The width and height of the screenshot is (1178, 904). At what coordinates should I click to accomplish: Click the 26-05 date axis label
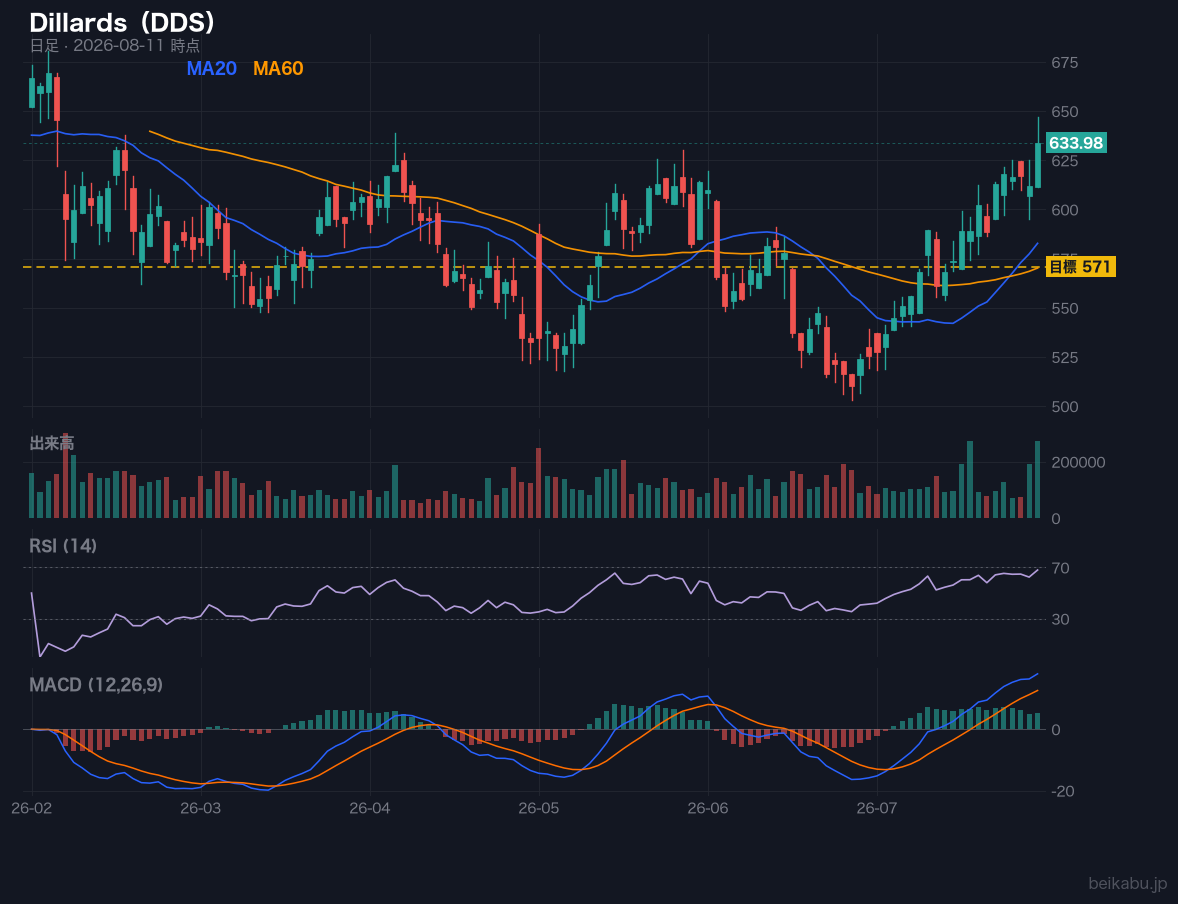pyautogui.click(x=539, y=809)
